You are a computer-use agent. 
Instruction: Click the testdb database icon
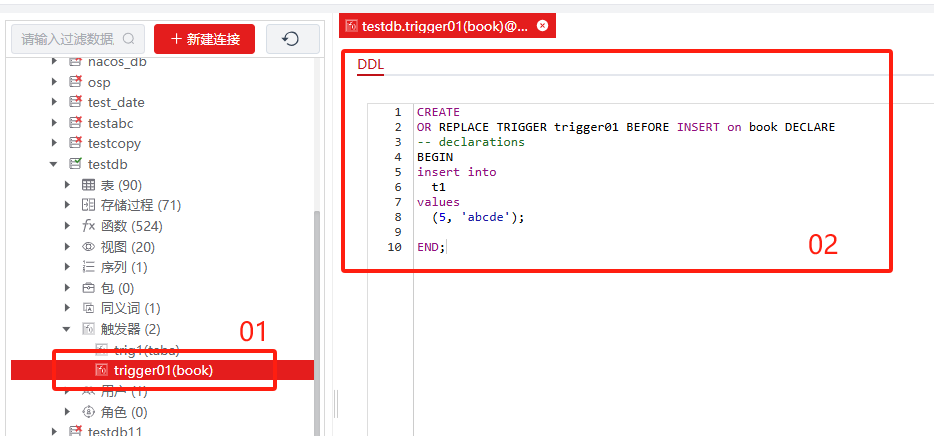[75, 164]
